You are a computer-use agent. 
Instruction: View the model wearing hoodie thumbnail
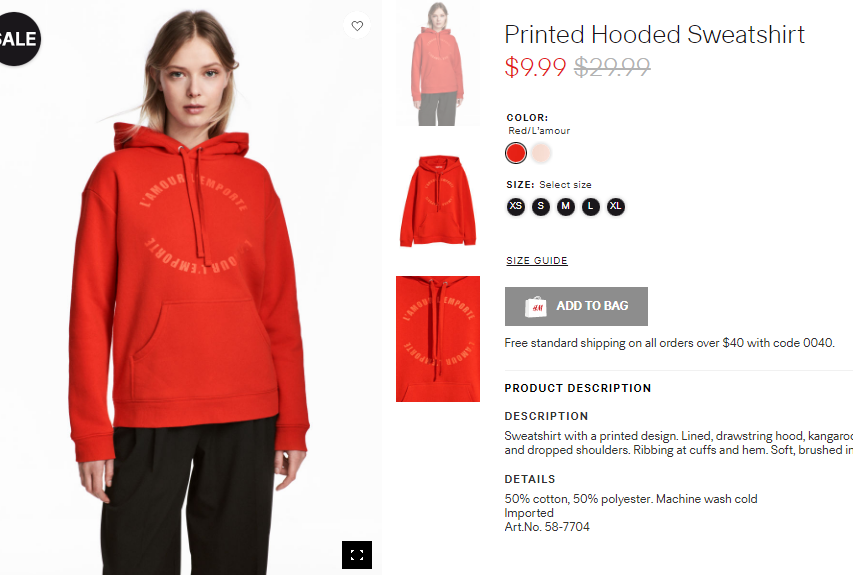pos(438,63)
